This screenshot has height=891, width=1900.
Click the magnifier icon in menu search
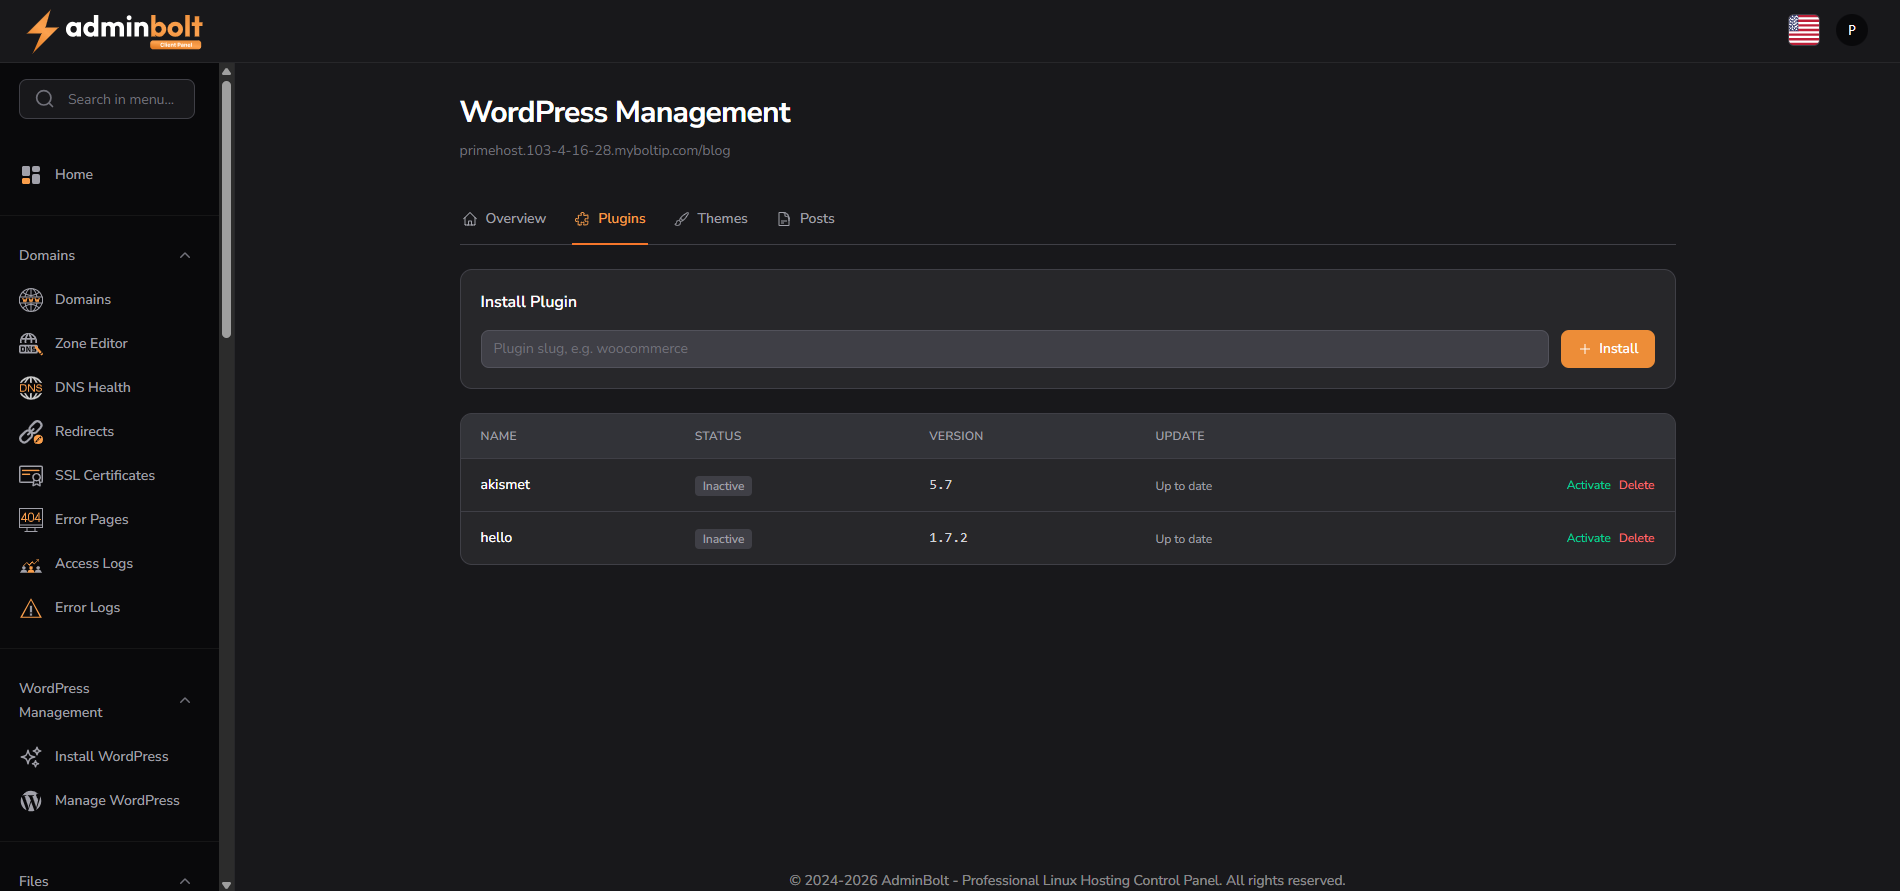click(45, 99)
